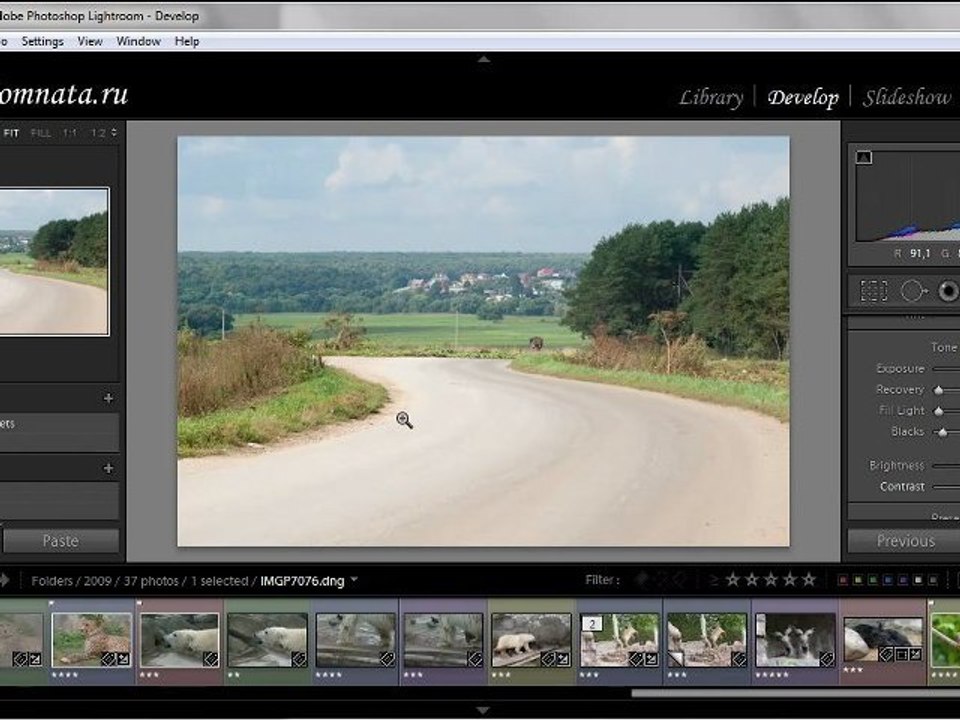The height and width of the screenshot is (720, 960).
Task: Set navigator zoom to 1:1
Action: click(x=69, y=133)
